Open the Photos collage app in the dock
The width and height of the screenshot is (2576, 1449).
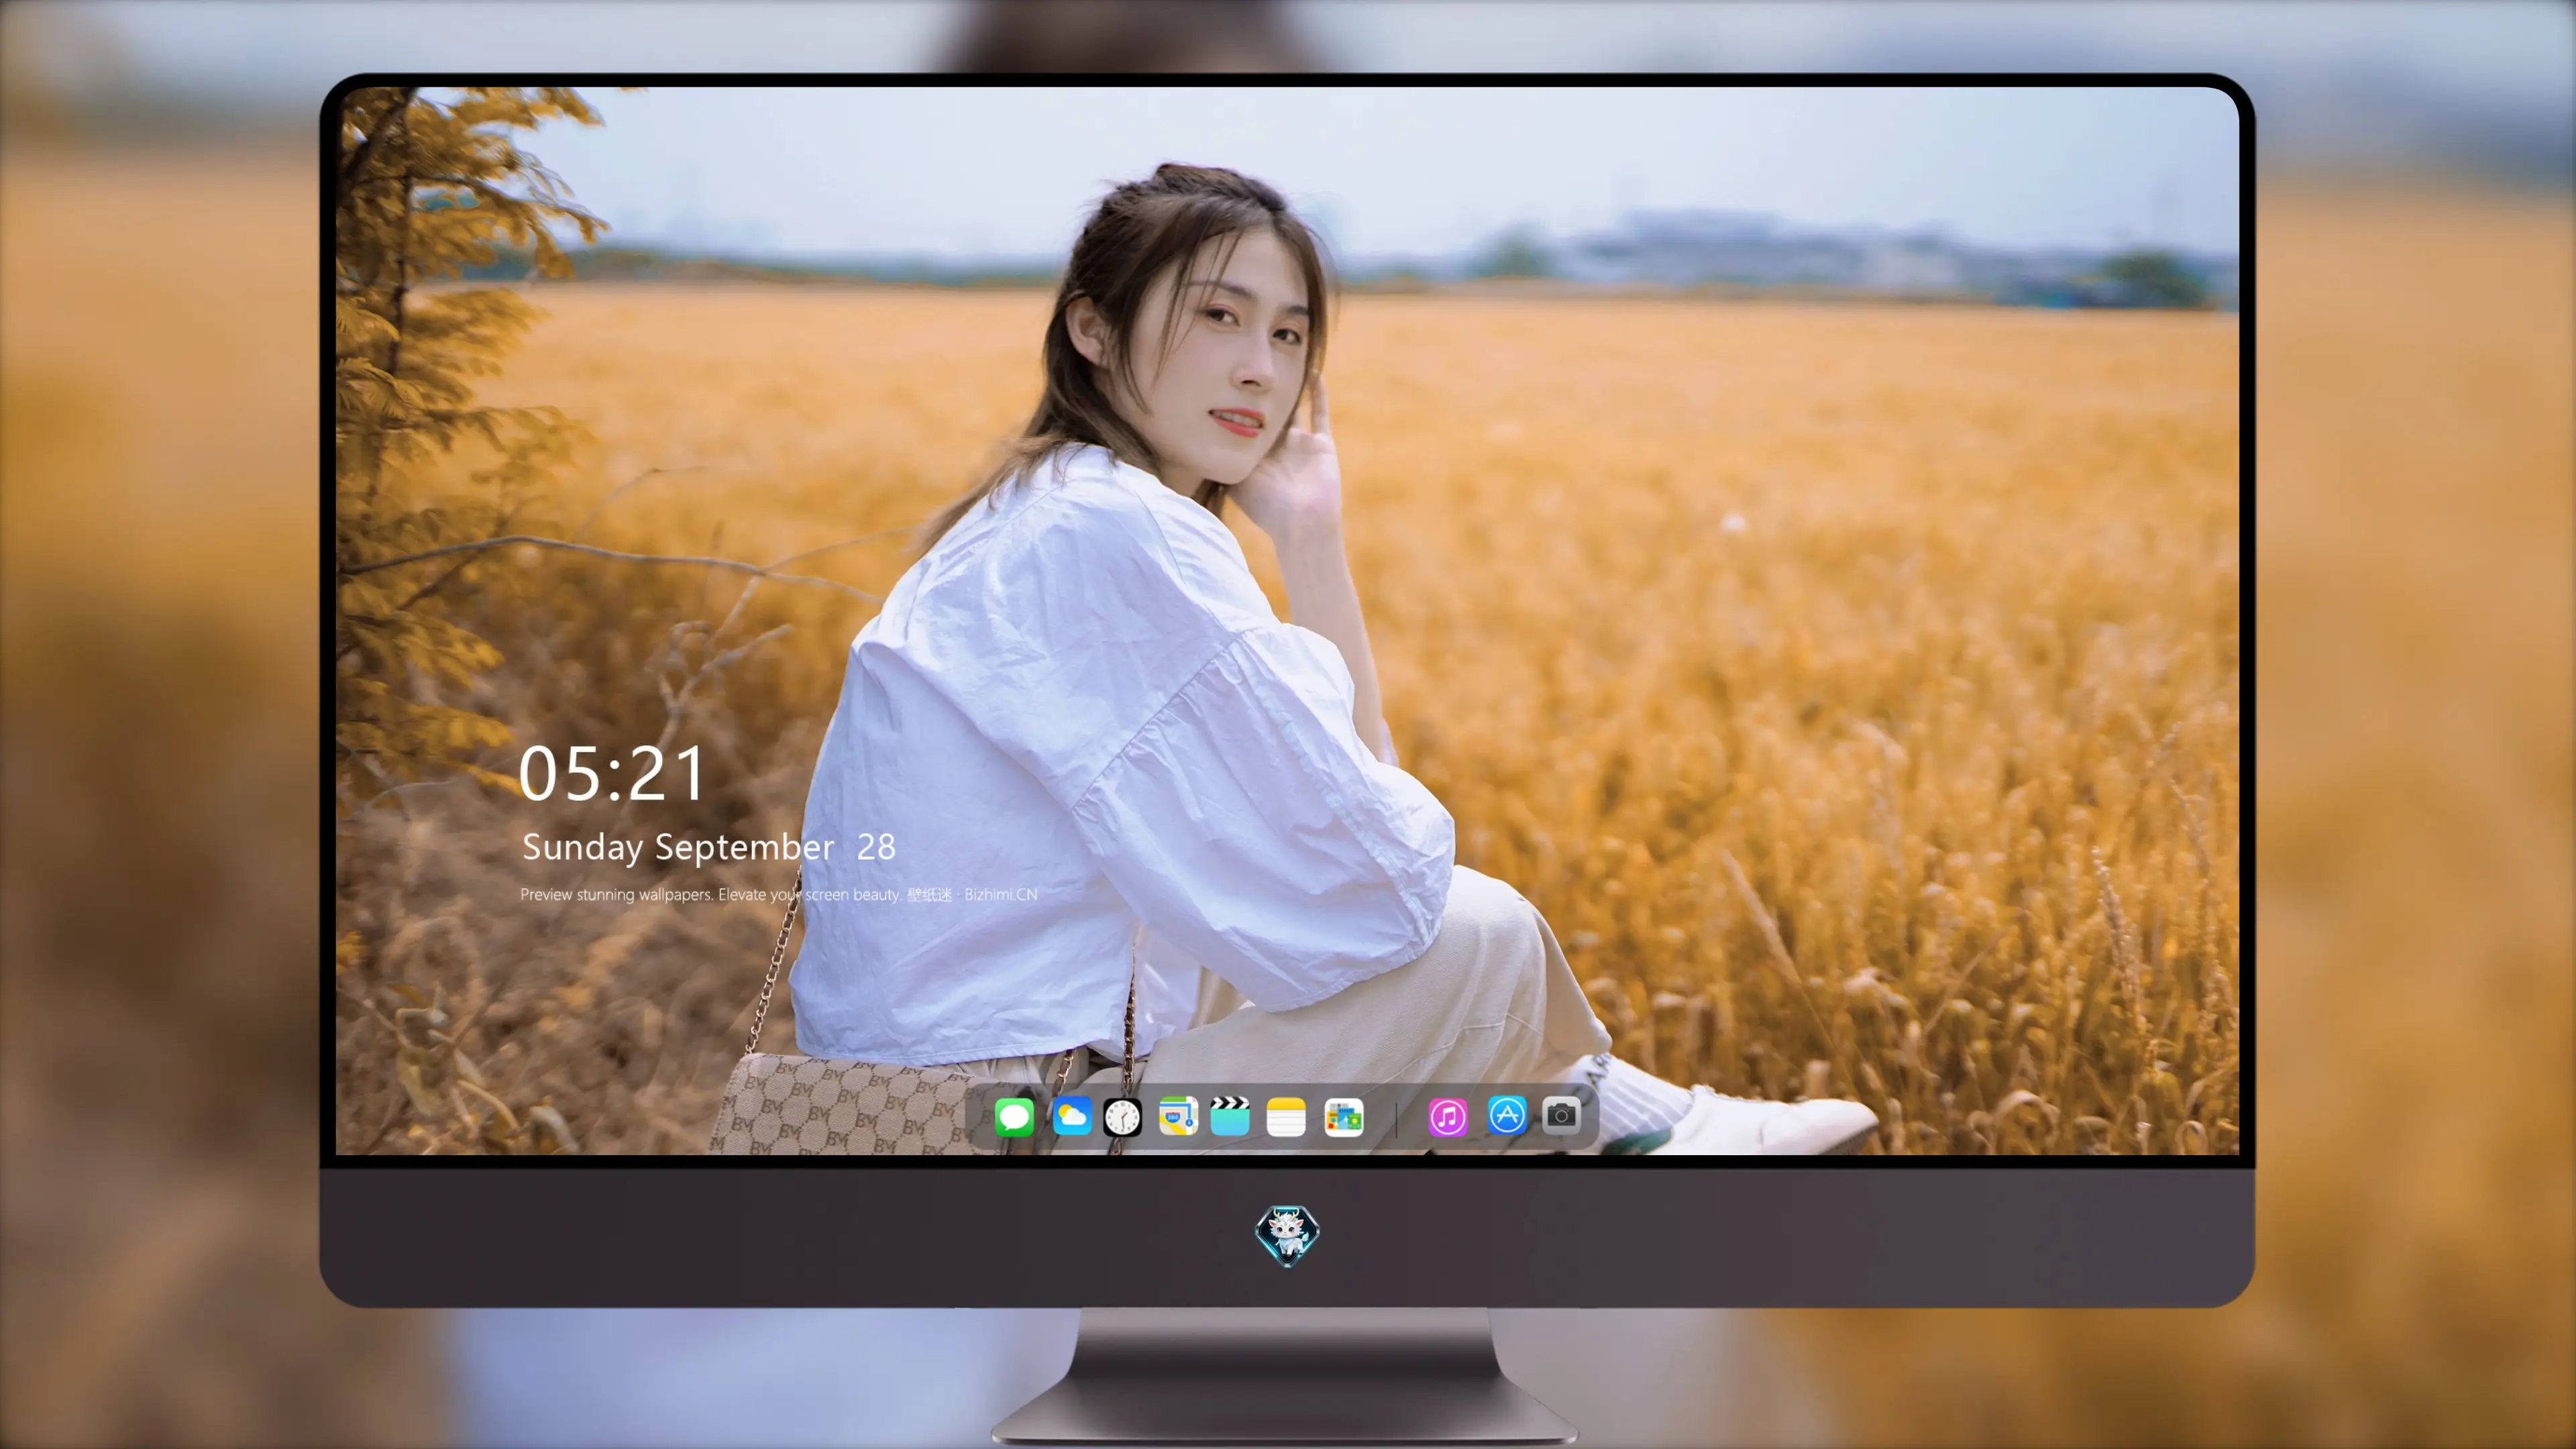1343,1117
